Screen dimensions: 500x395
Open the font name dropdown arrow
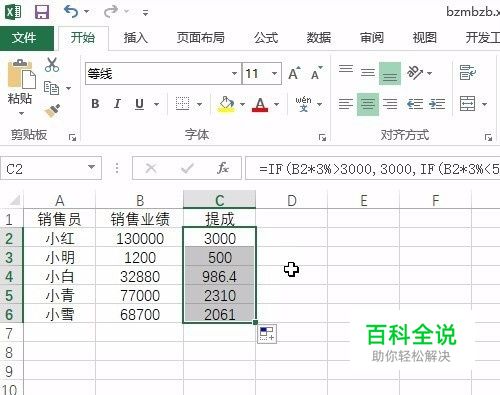click(x=234, y=73)
